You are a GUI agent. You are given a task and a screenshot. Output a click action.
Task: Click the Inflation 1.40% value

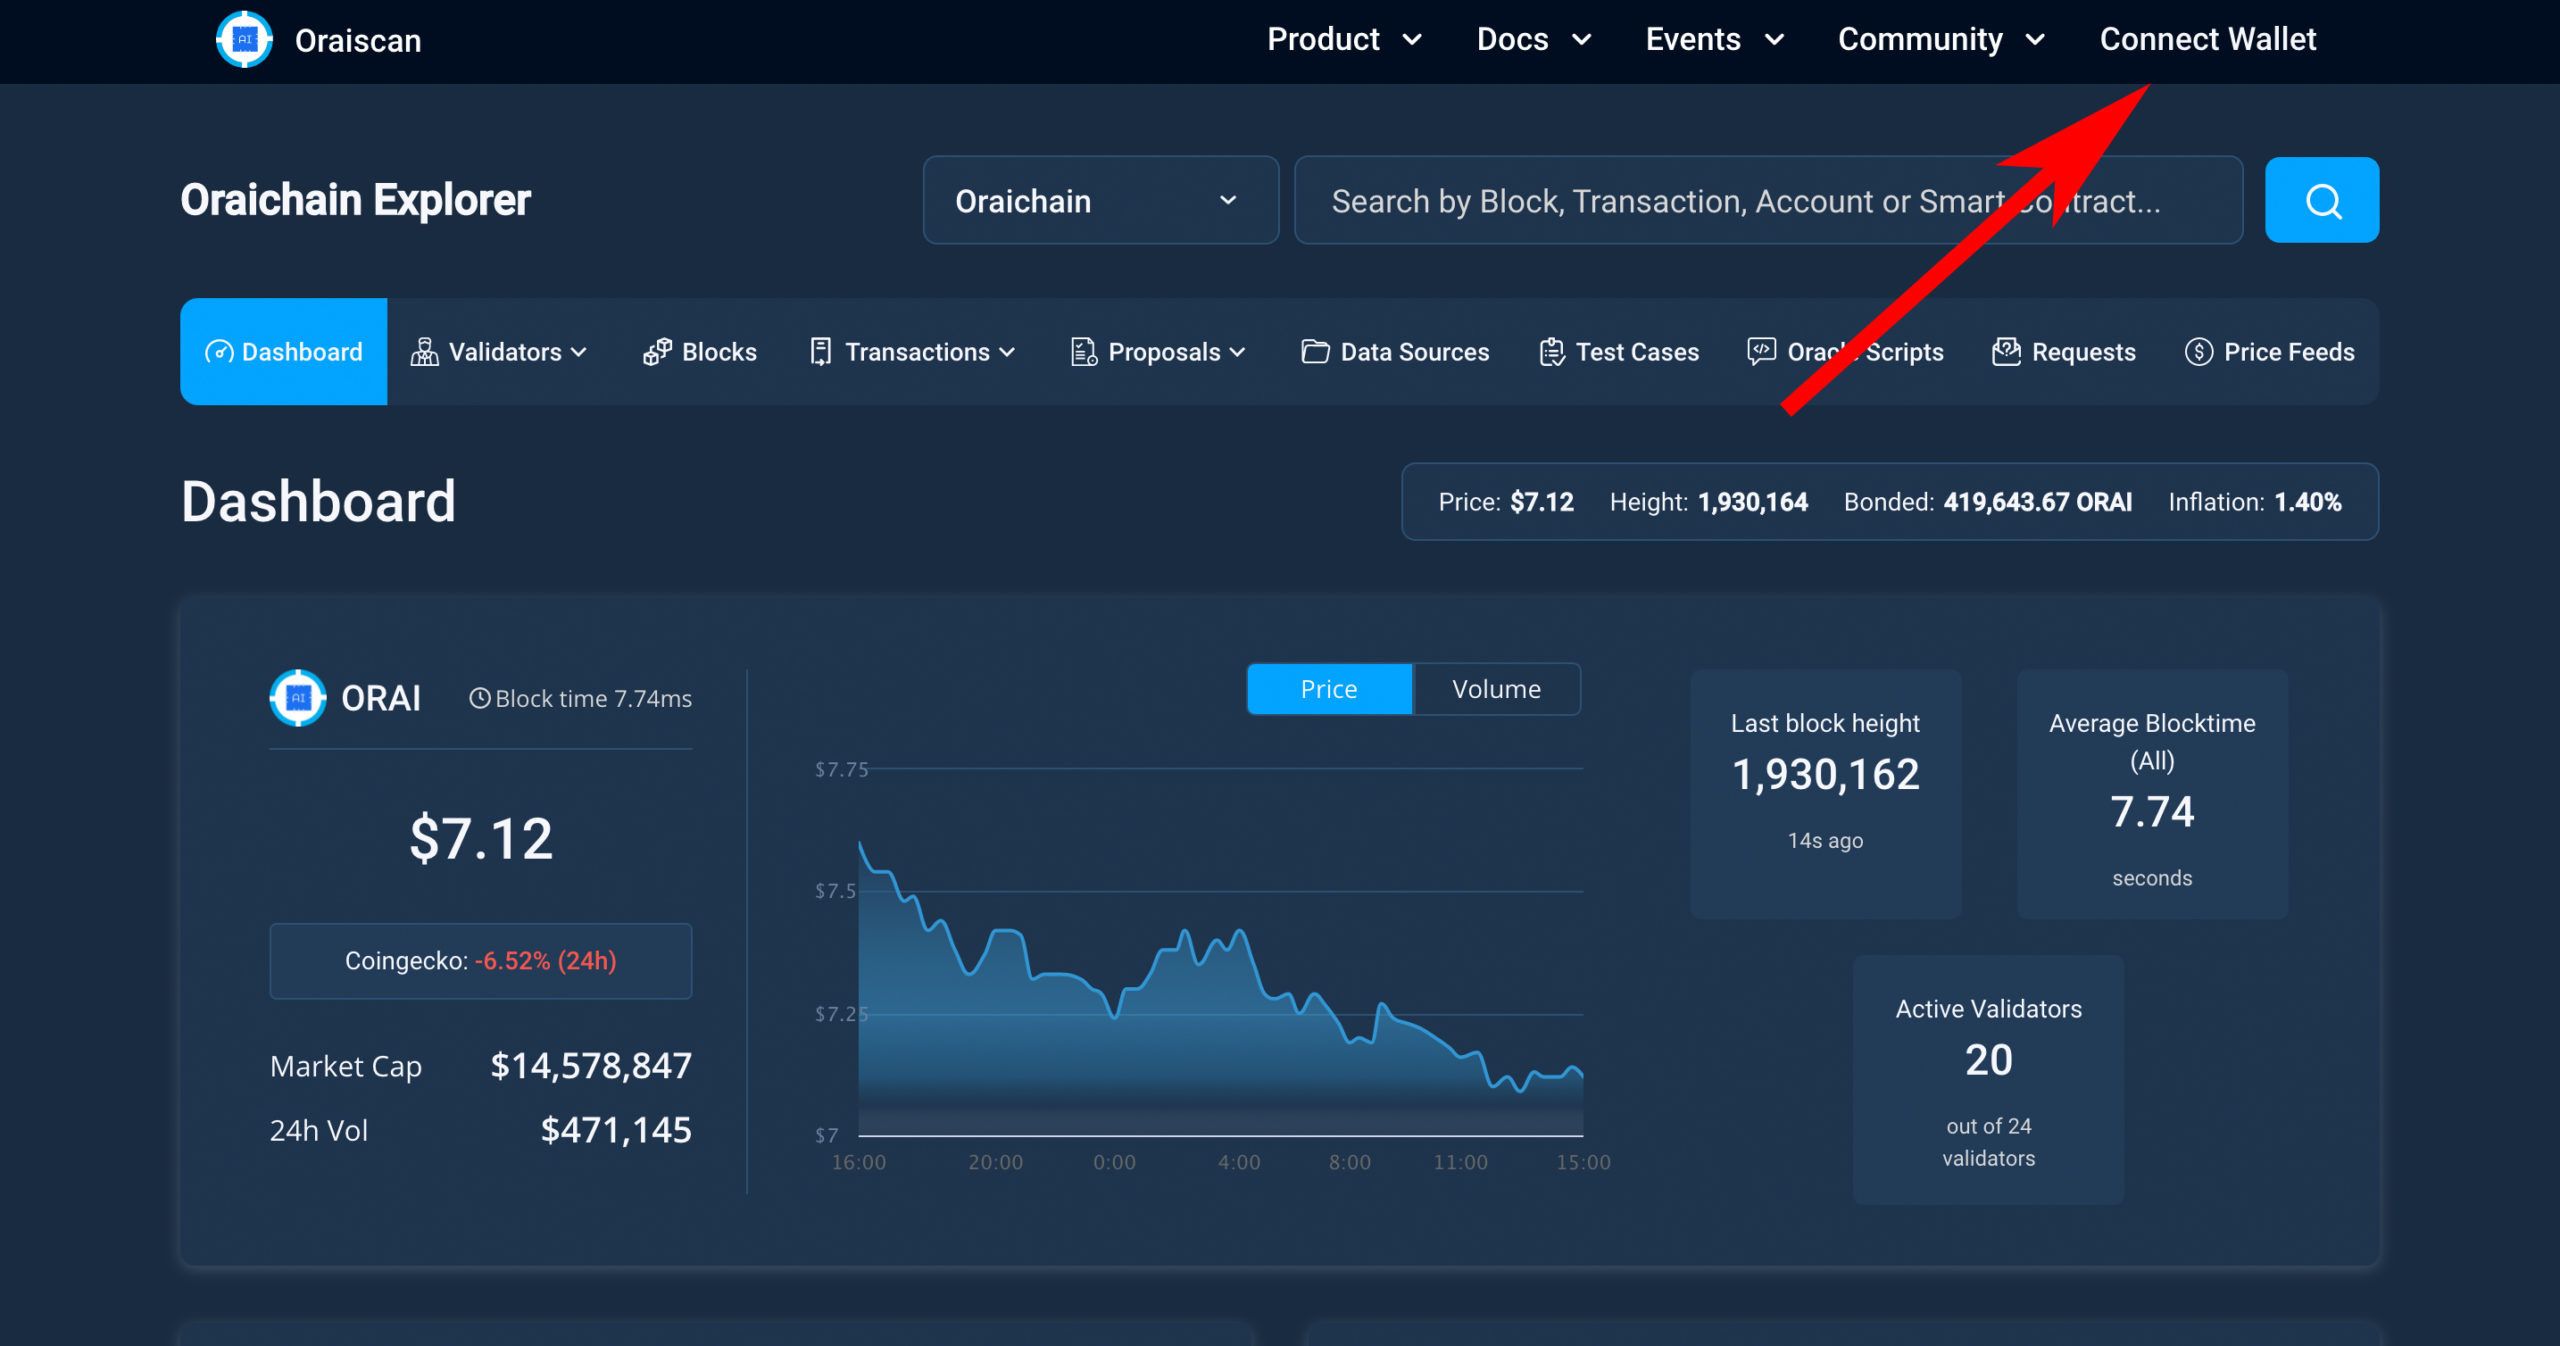(x=2308, y=502)
